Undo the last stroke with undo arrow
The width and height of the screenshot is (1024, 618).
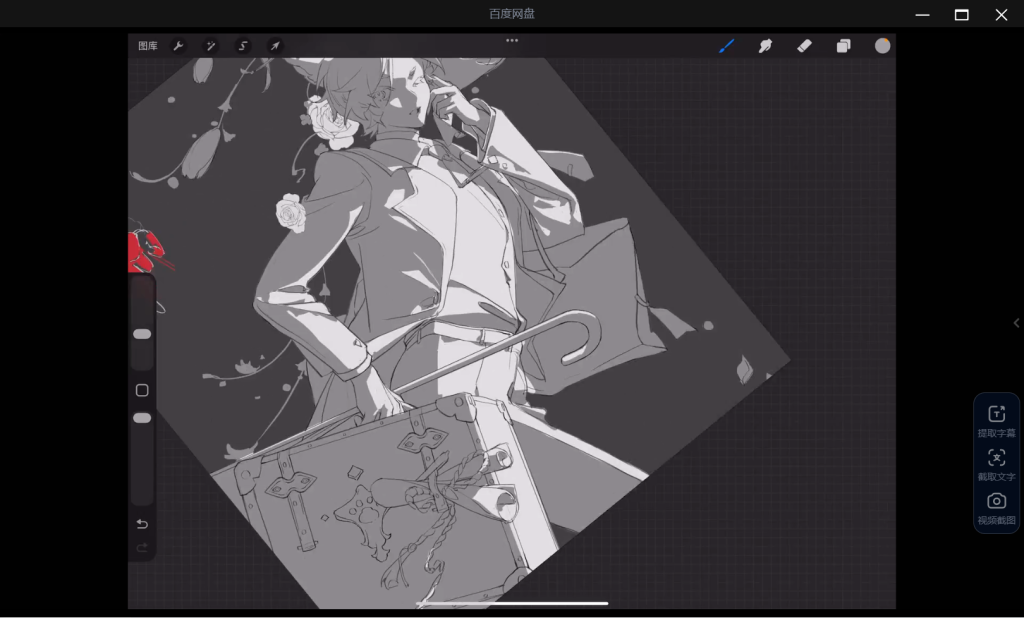click(142, 524)
